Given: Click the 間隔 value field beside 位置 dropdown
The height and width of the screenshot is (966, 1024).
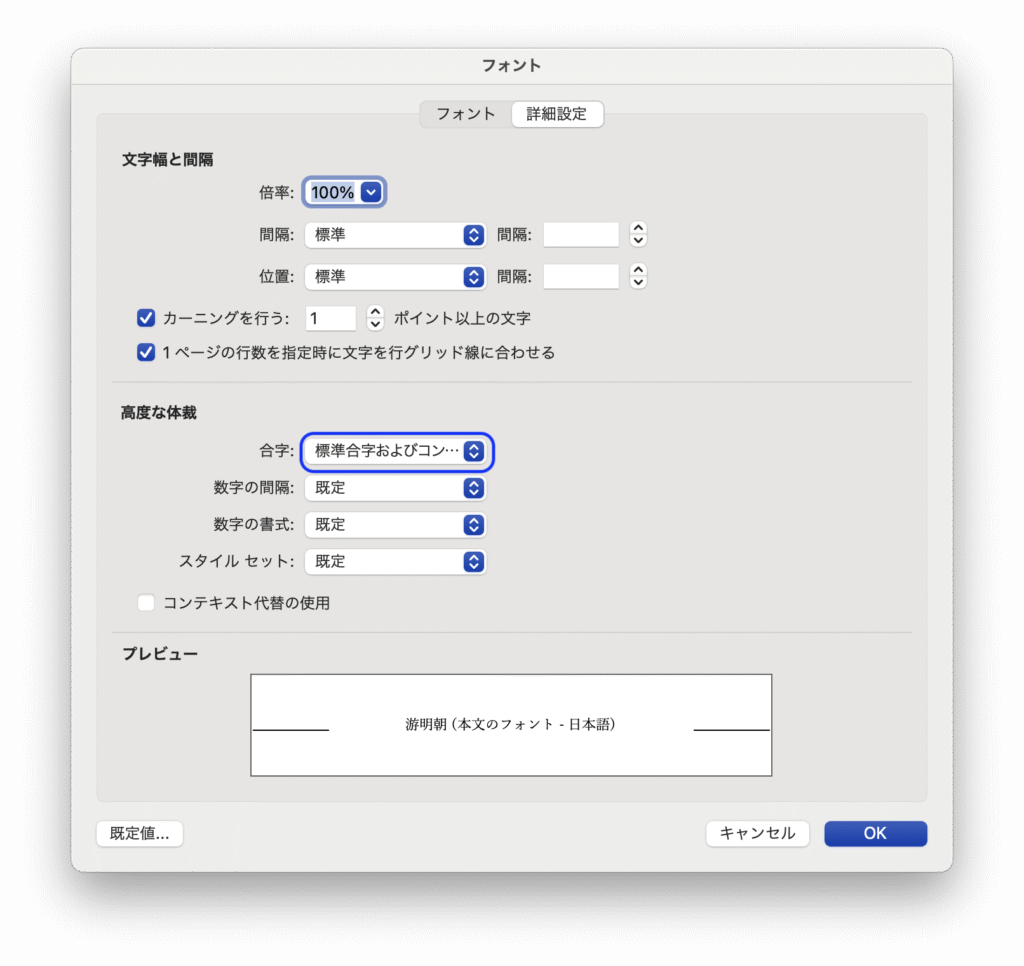Looking at the screenshot, I should click(x=581, y=277).
